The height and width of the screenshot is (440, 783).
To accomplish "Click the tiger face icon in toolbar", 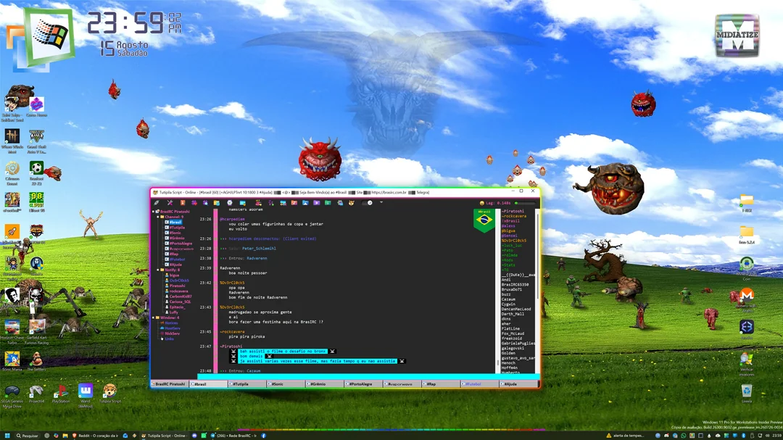I will point(351,203).
